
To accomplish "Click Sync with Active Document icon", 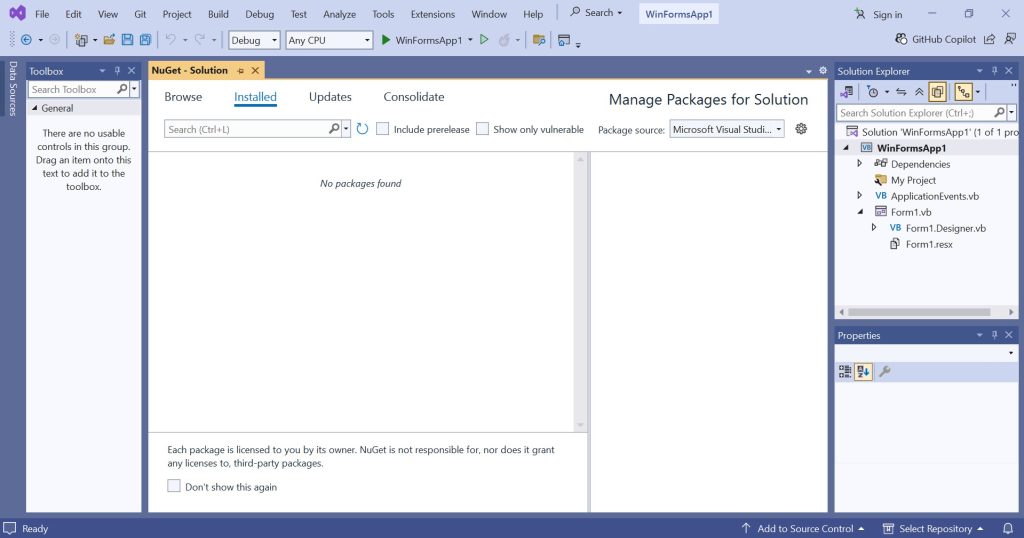I will click(x=901, y=92).
